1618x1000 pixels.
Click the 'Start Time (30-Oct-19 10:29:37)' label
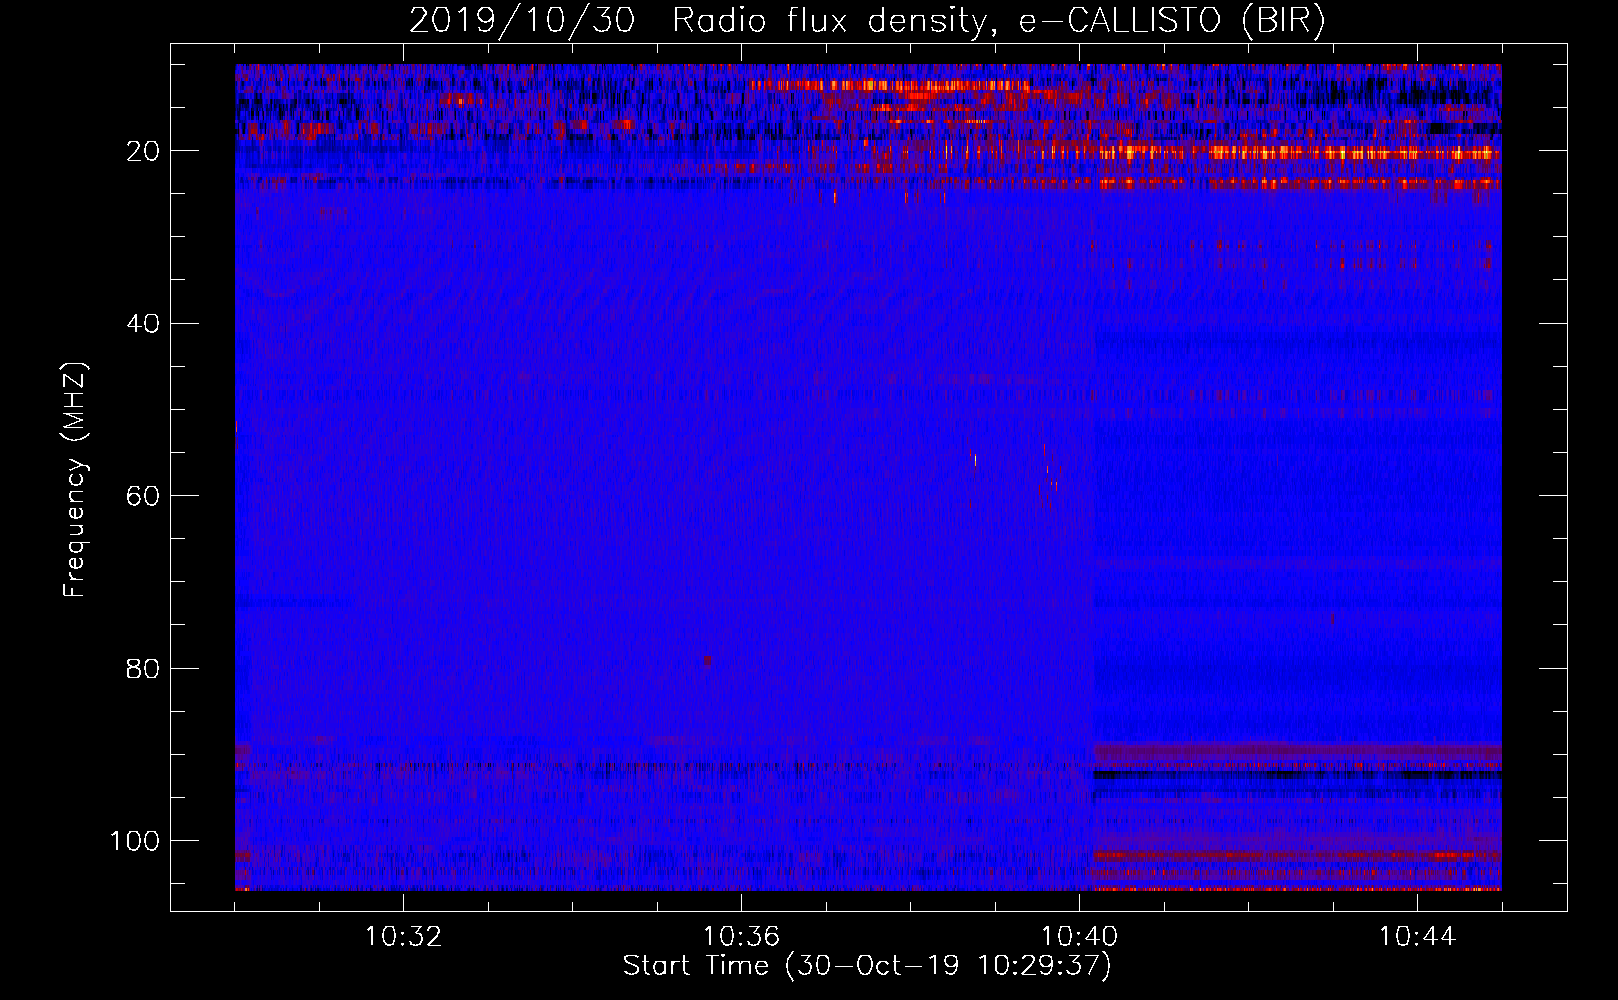(x=867, y=966)
